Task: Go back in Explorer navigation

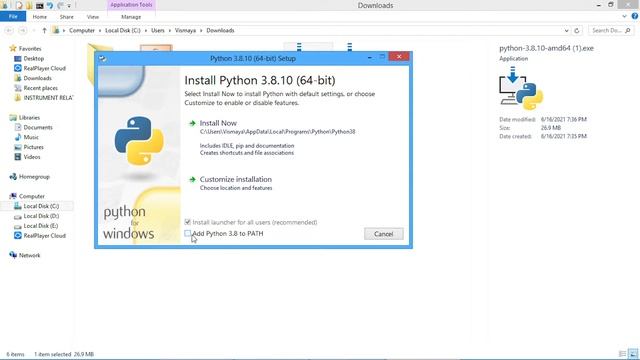Action: pos(9,31)
